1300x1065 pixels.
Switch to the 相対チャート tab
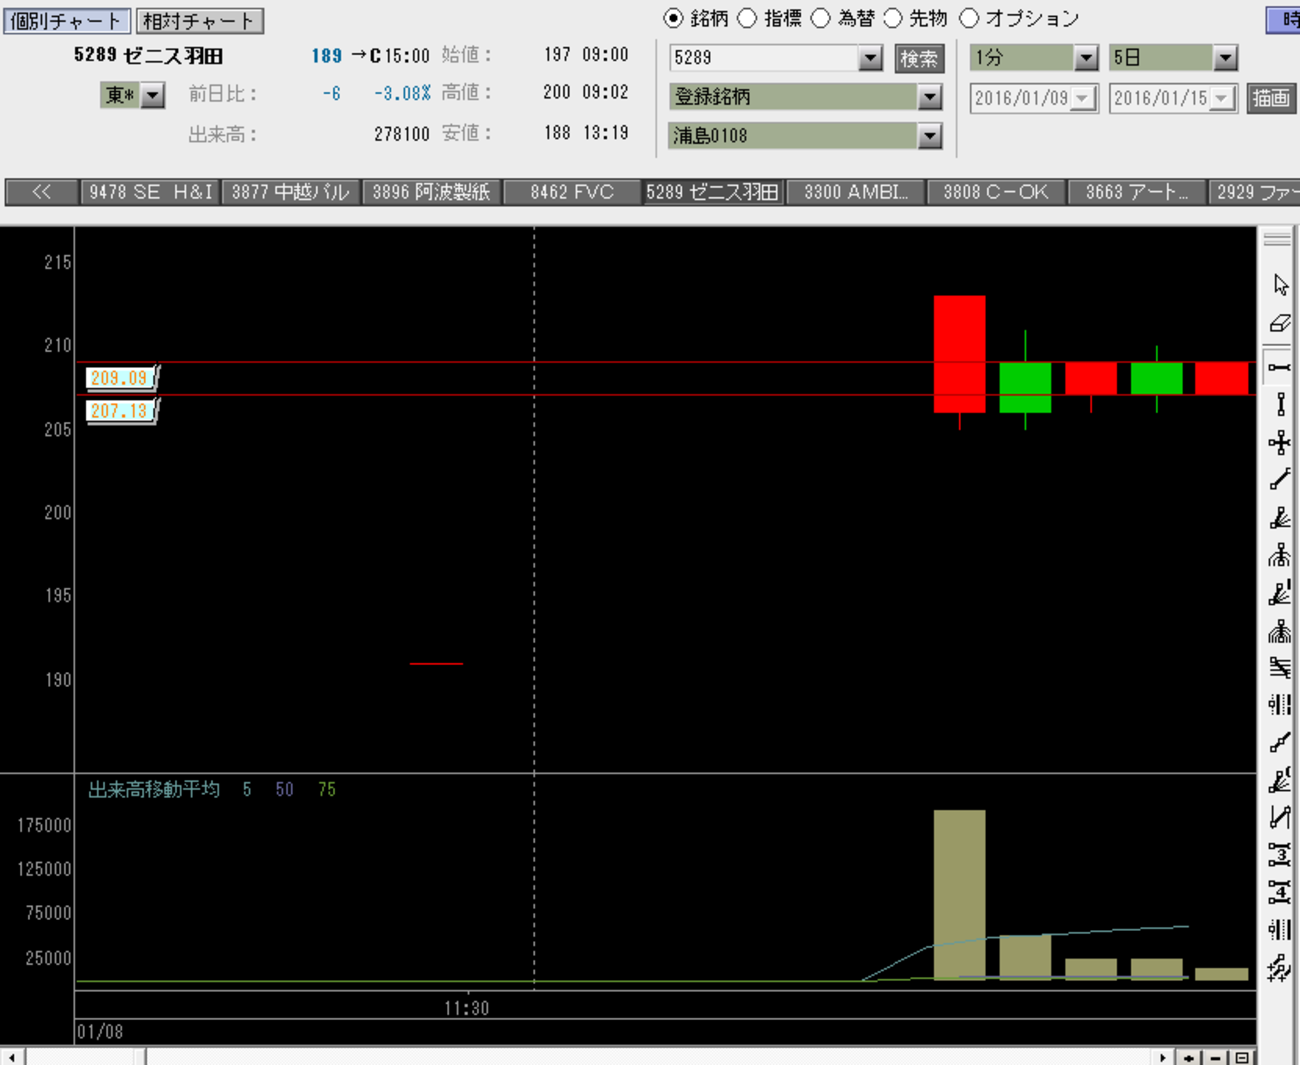[x=199, y=20]
